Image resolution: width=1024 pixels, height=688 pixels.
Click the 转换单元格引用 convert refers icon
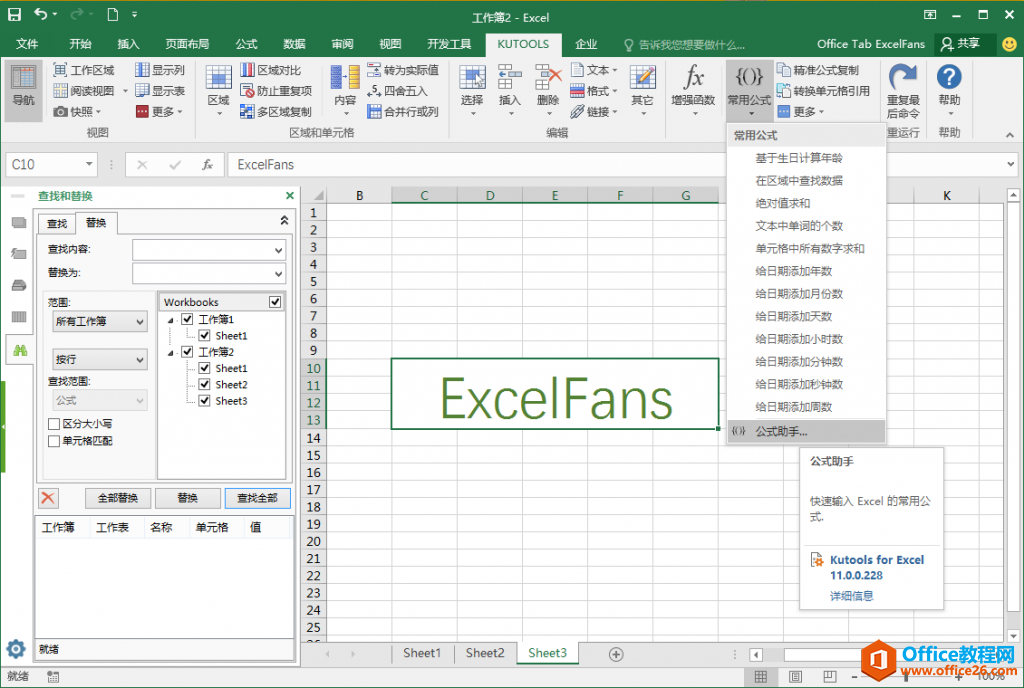[x=784, y=91]
